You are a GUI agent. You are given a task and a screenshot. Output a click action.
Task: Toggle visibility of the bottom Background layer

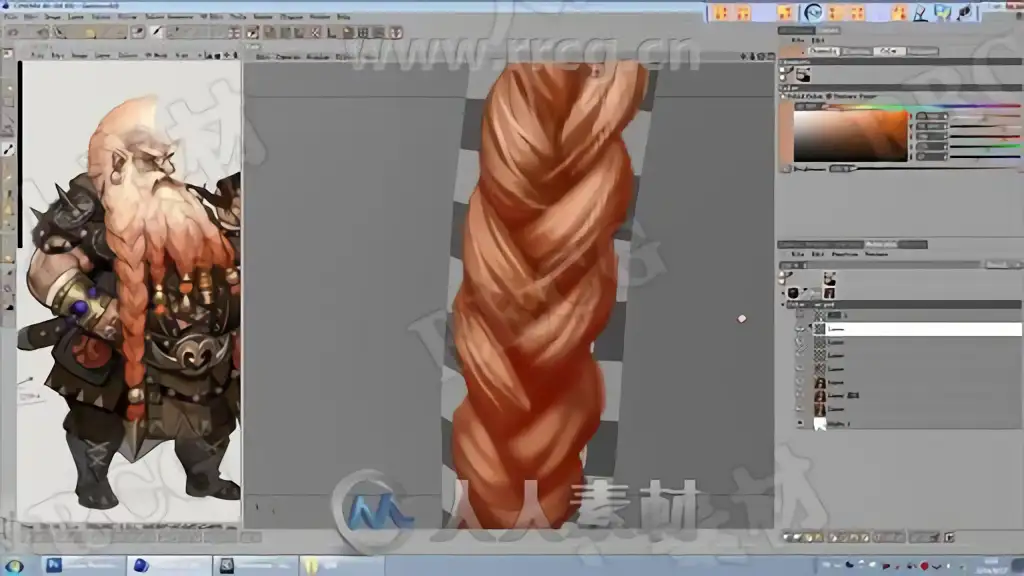[800, 423]
